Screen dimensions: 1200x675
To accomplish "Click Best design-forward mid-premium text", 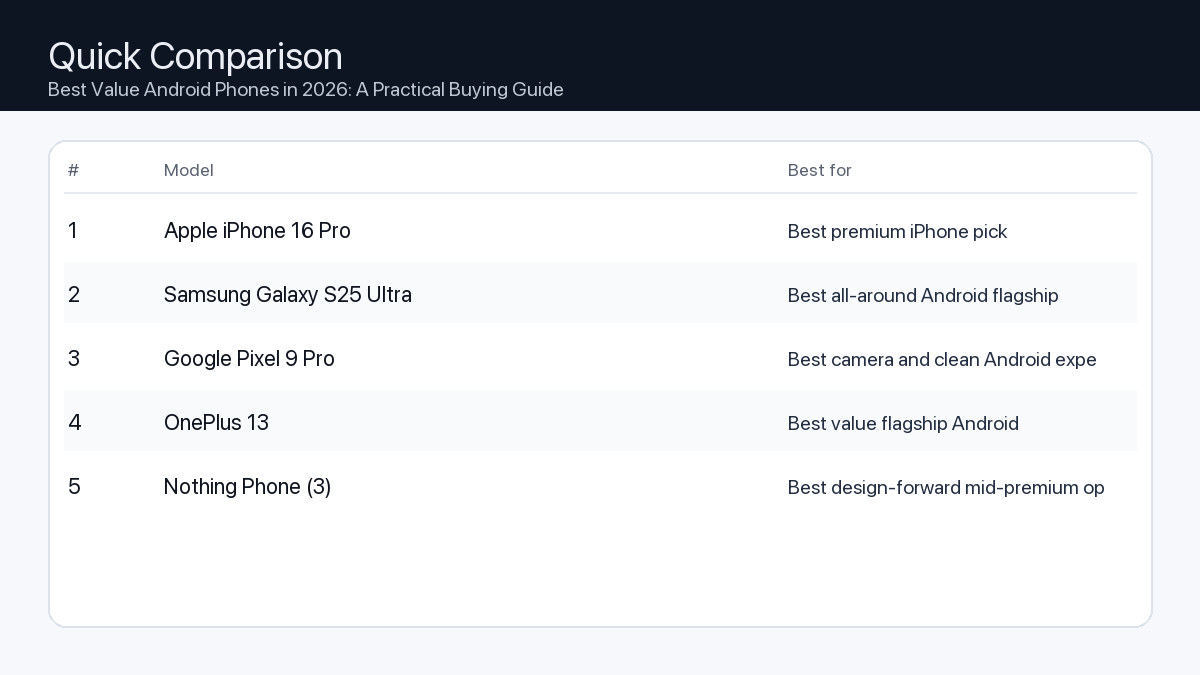I will (945, 488).
